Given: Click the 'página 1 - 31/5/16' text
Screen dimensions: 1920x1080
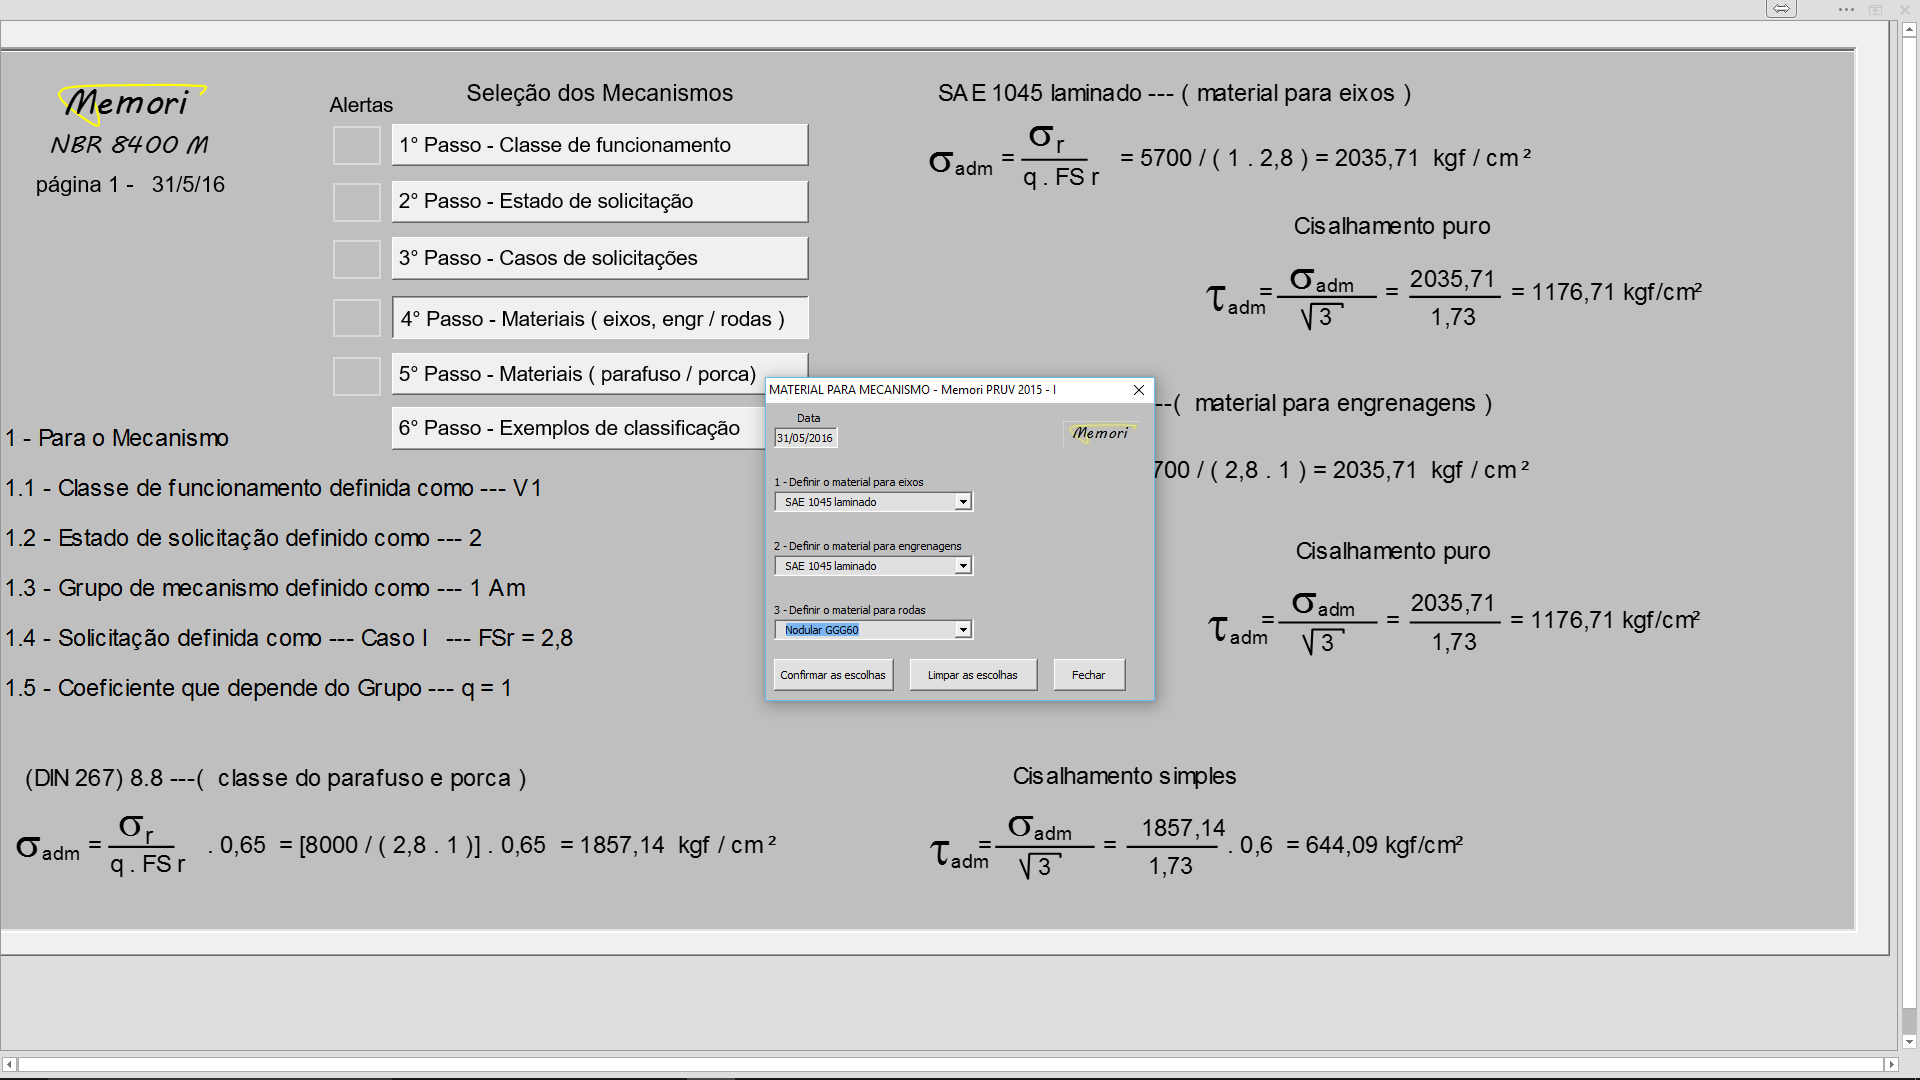Looking at the screenshot, I should 130,185.
